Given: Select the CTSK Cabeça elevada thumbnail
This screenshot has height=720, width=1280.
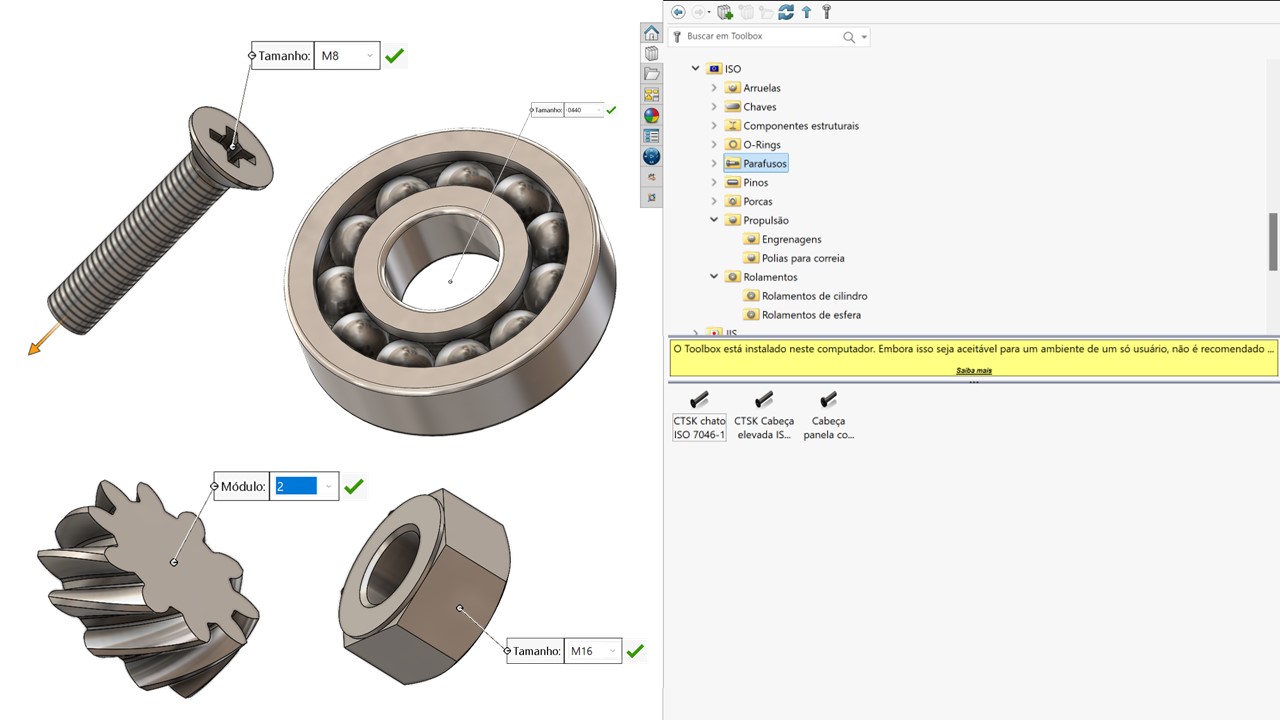Looking at the screenshot, I should pyautogui.click(x=764, y=417).
